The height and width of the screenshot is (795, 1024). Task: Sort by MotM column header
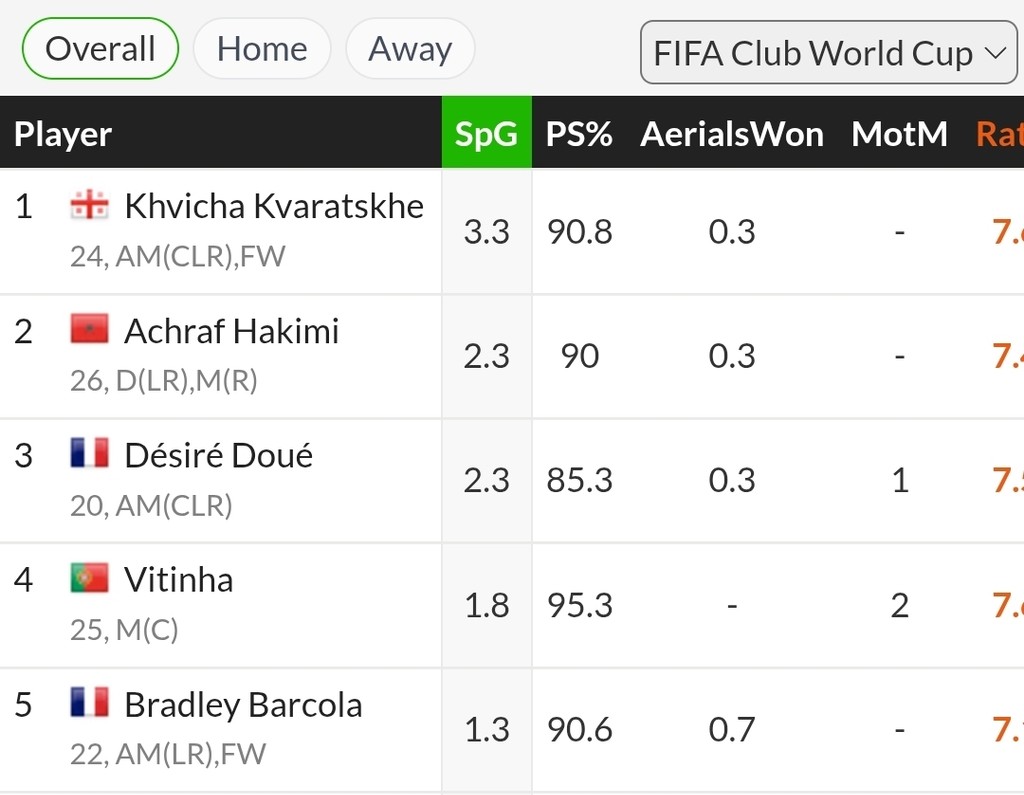point(899,134)
